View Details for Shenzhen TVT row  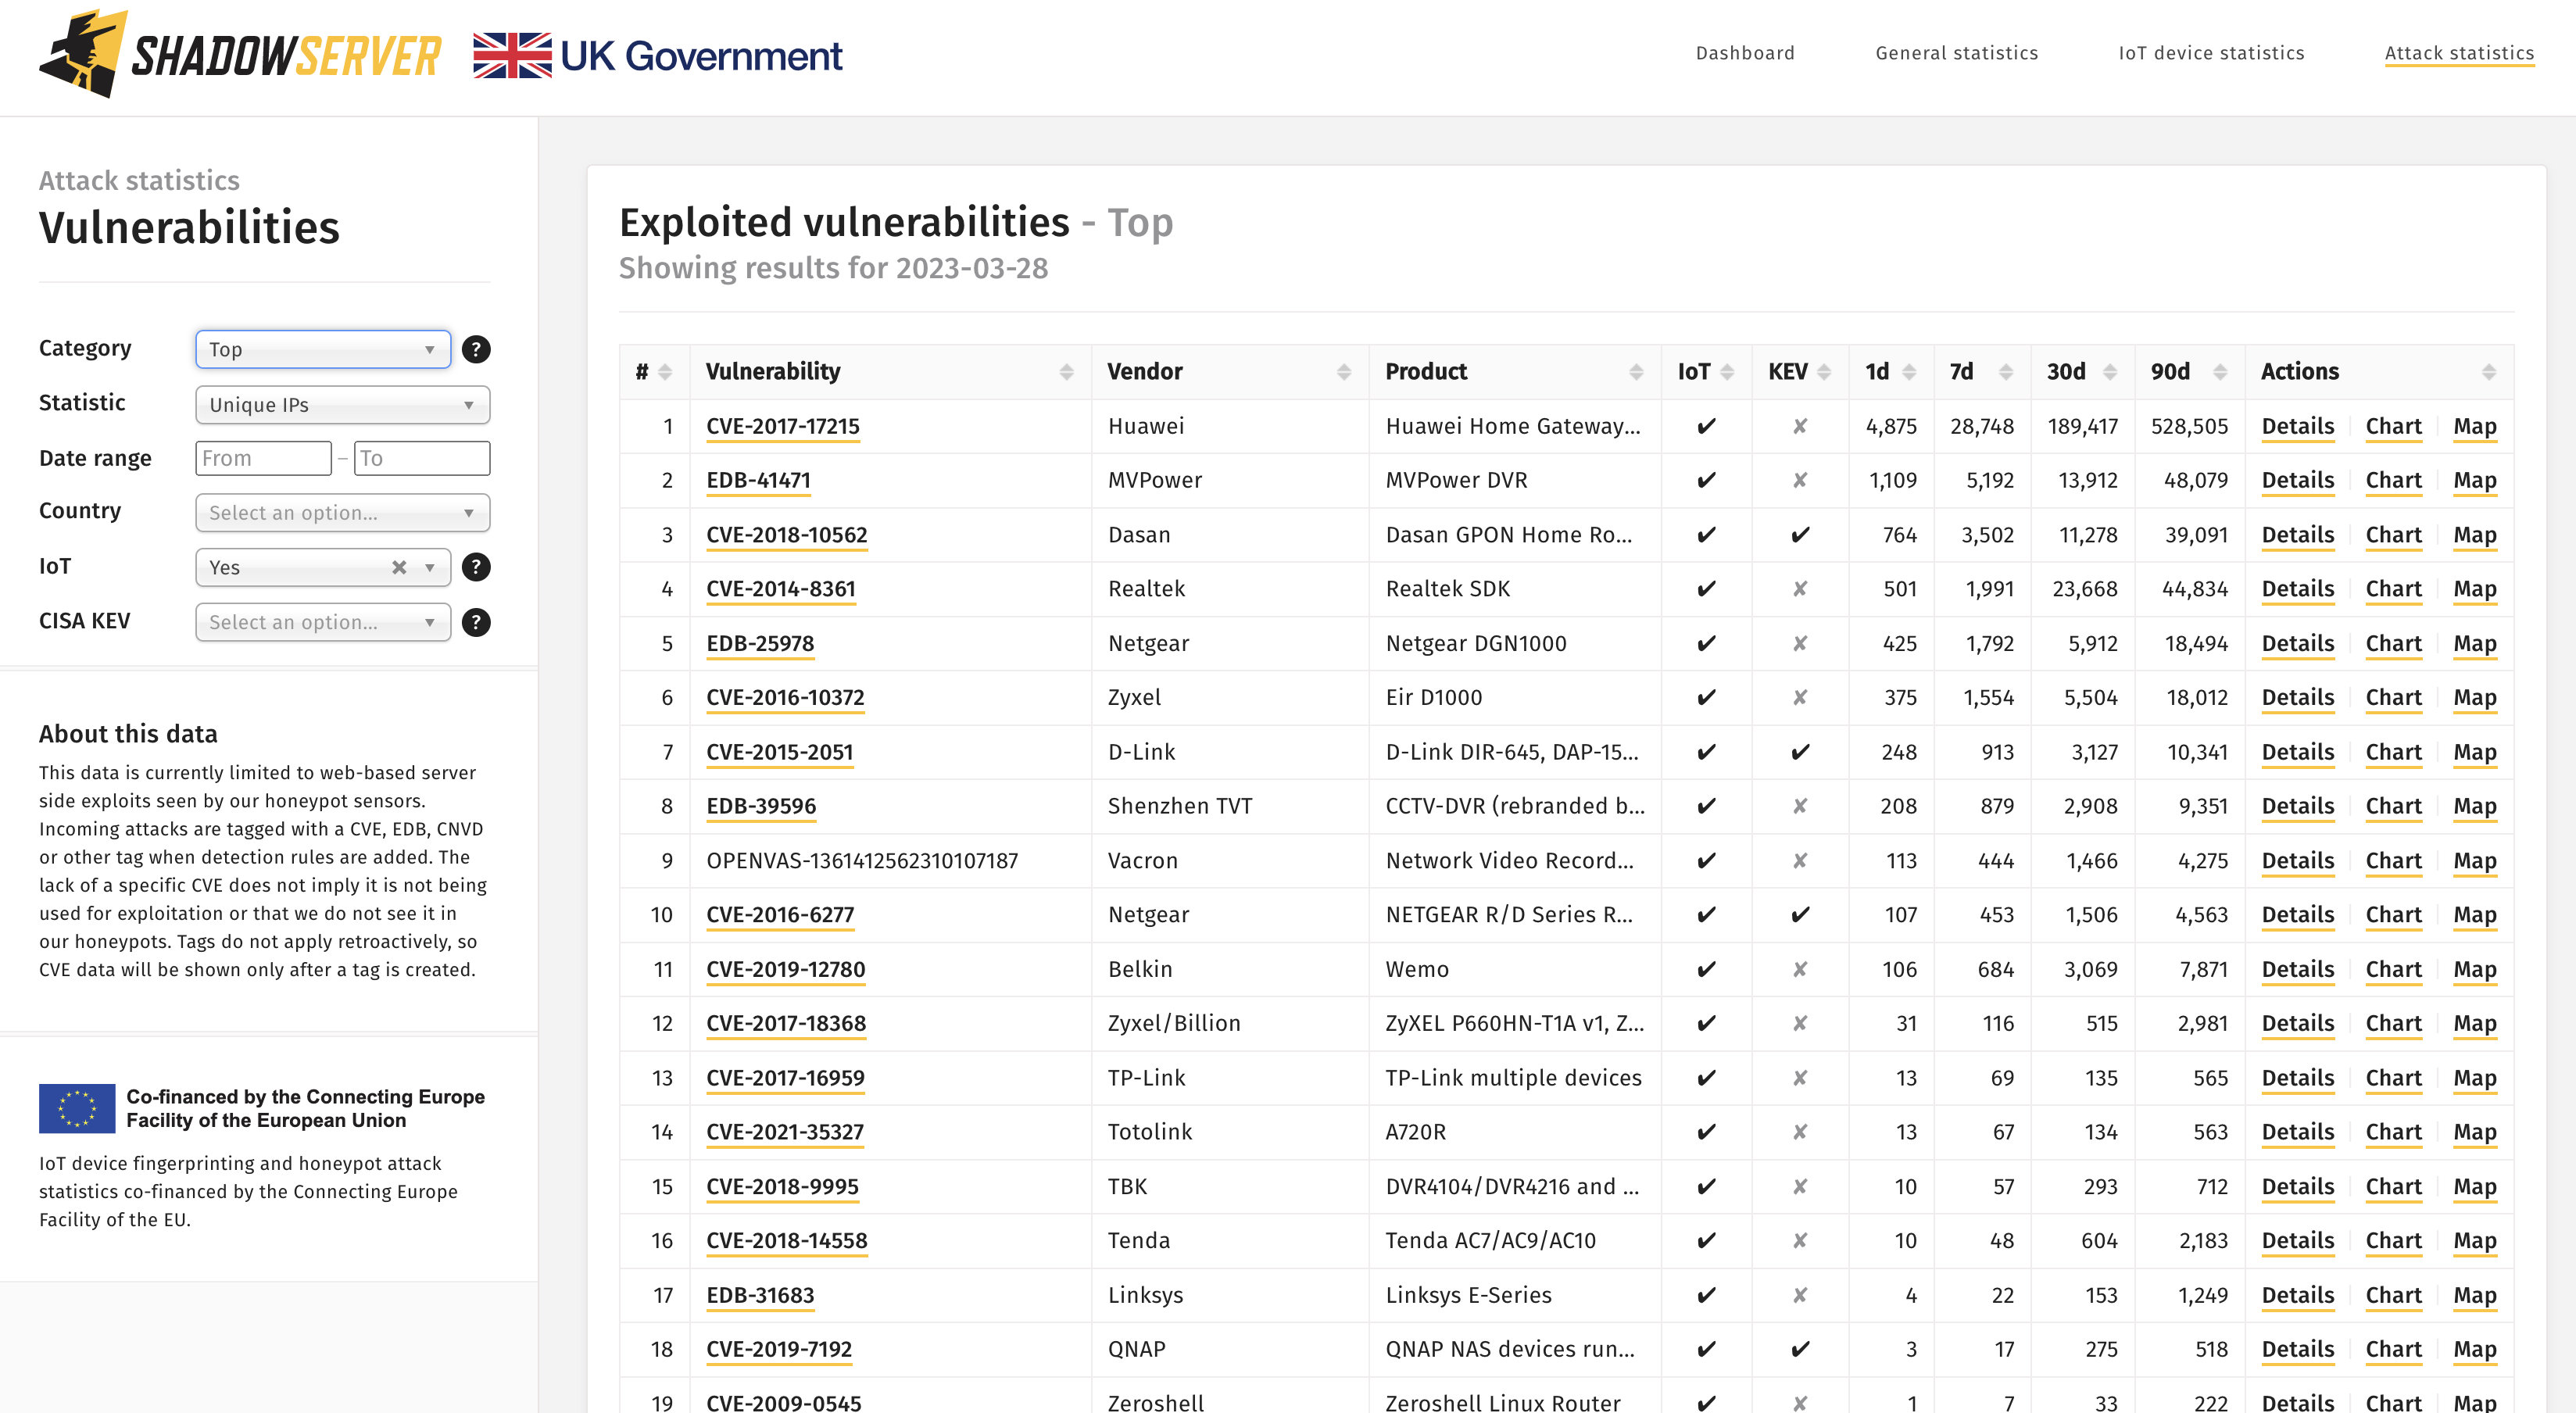point(2298,806)
